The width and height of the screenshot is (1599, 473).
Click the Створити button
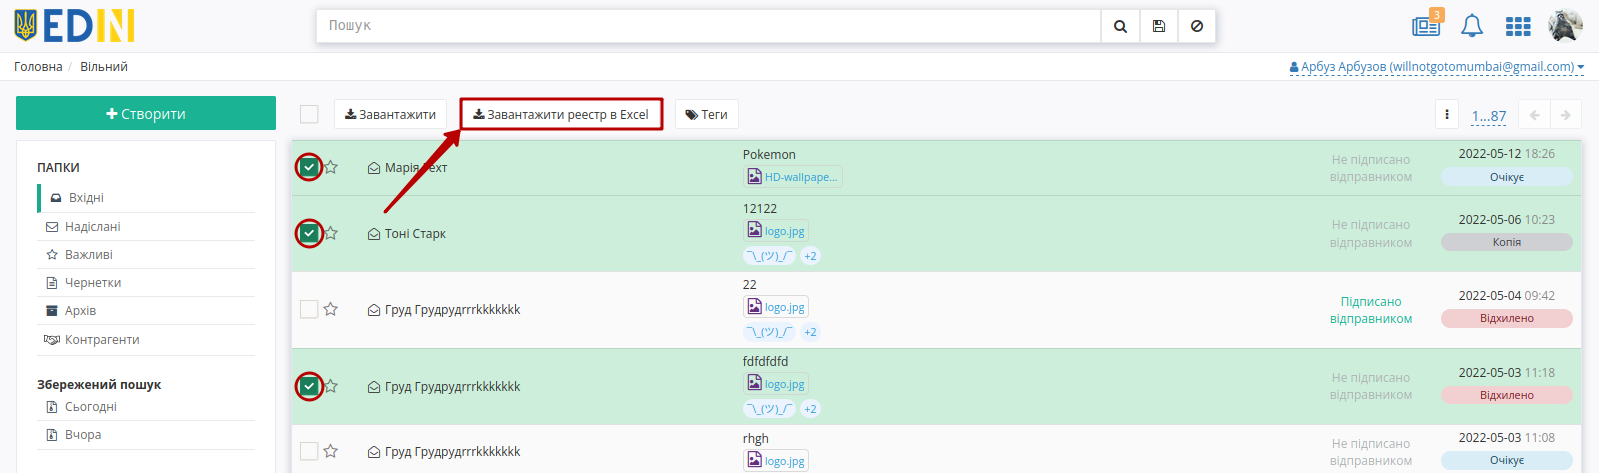click(x=146, y=113)
